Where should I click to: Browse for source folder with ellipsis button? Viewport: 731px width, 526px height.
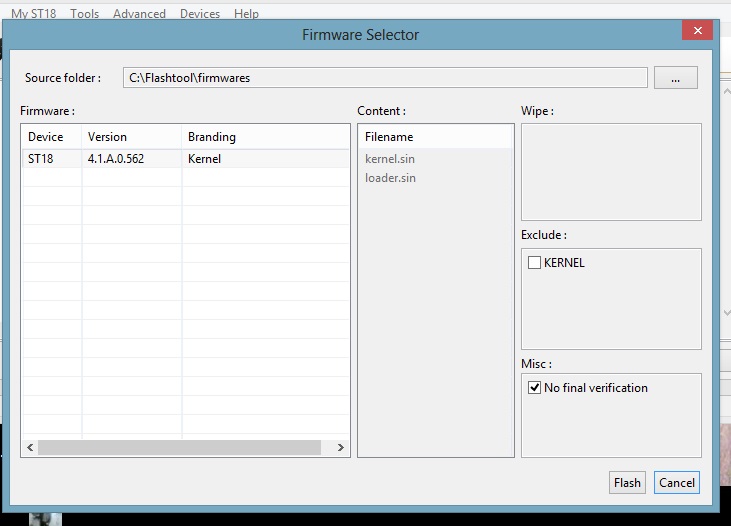click(676, 77)
